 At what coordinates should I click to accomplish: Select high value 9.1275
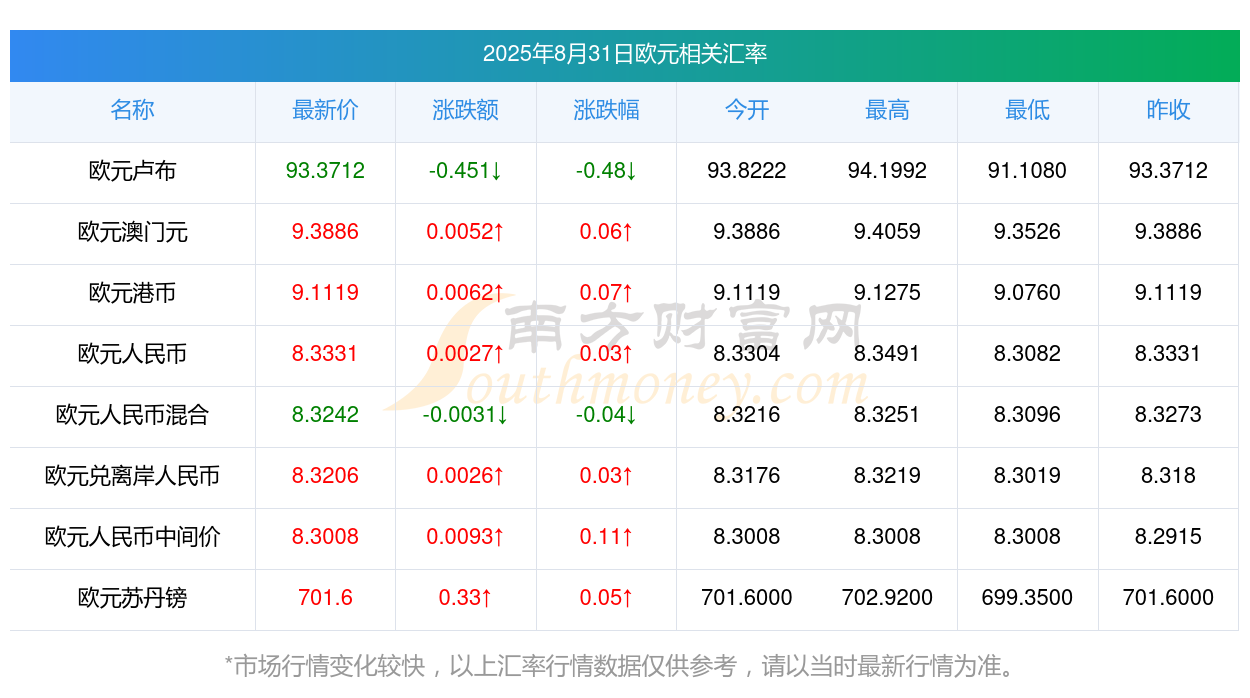887,293
